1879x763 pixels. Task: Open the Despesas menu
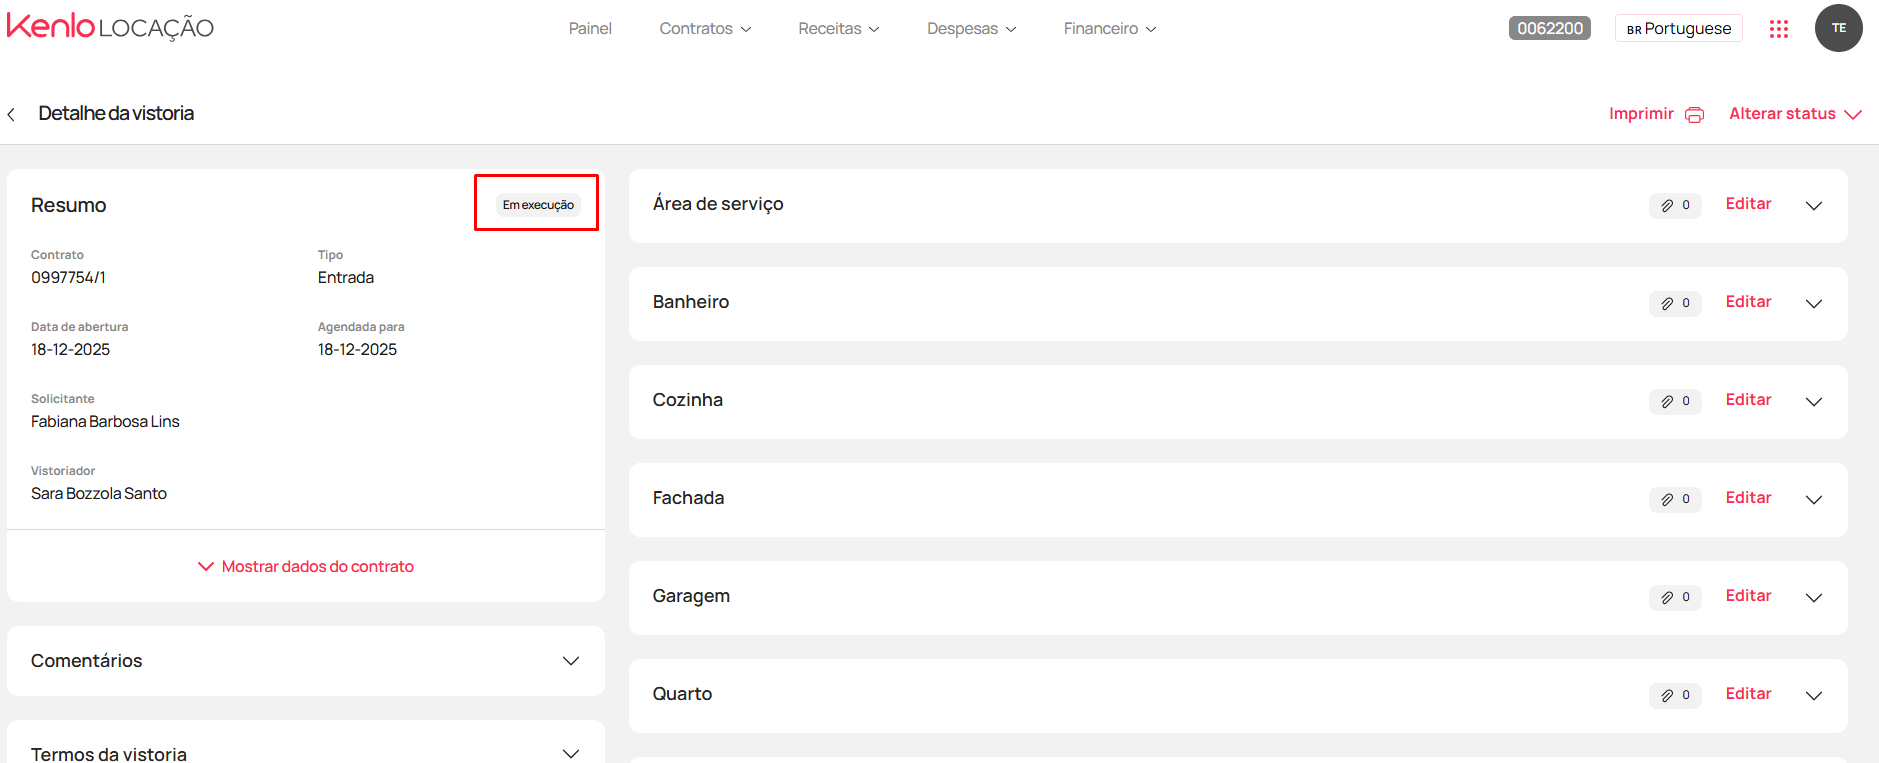[x=971, y=28]
